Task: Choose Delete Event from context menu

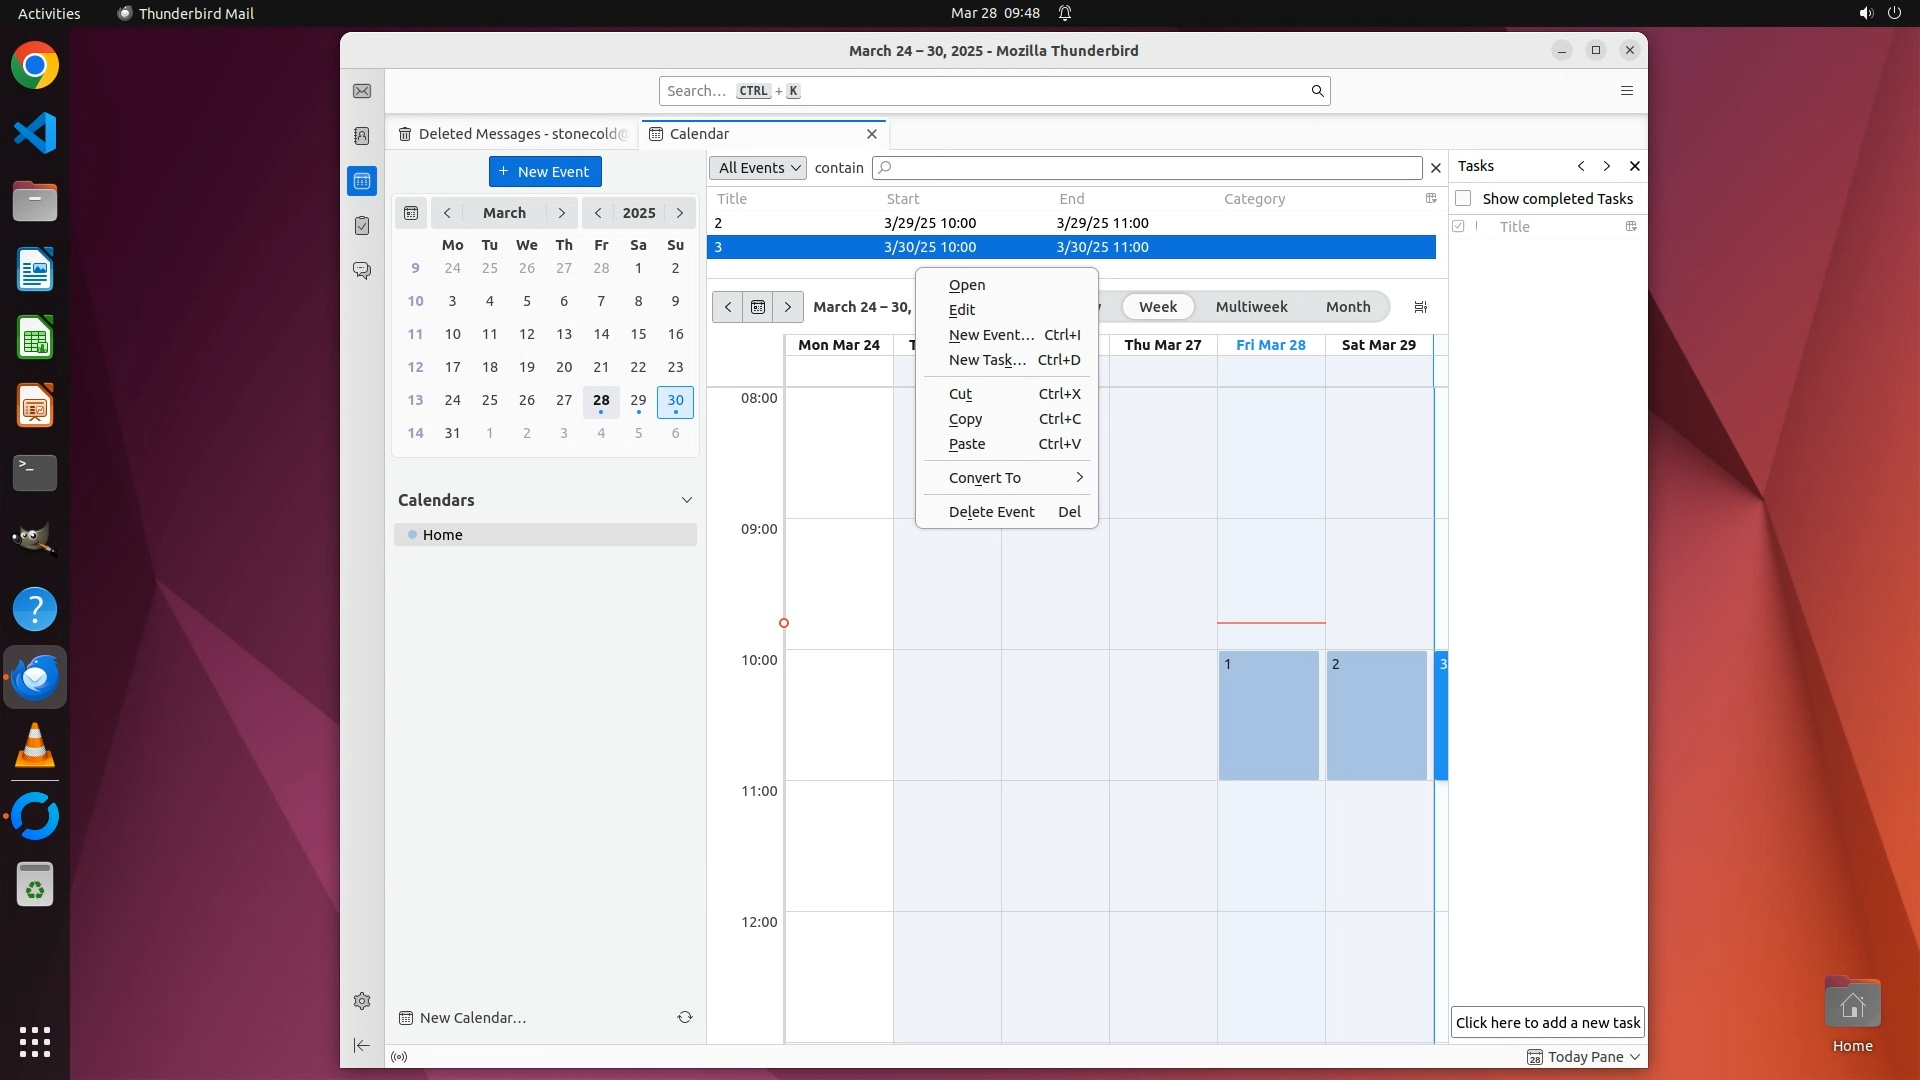Action: point(992,512)
